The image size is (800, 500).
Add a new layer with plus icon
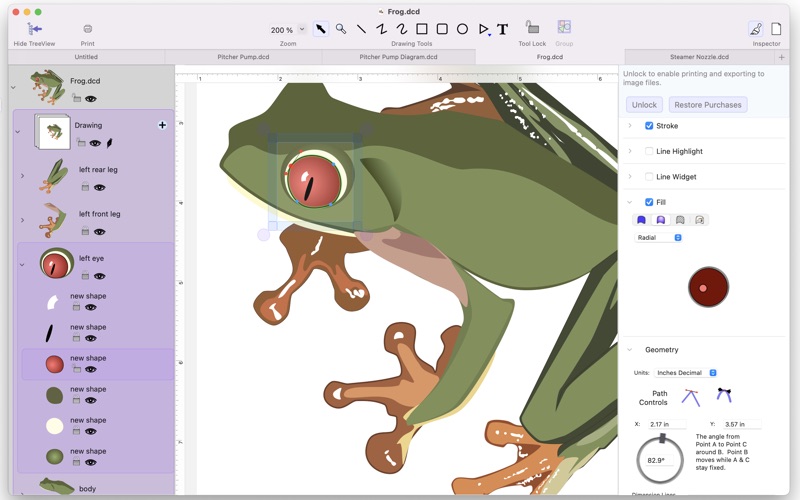[162, 125]
